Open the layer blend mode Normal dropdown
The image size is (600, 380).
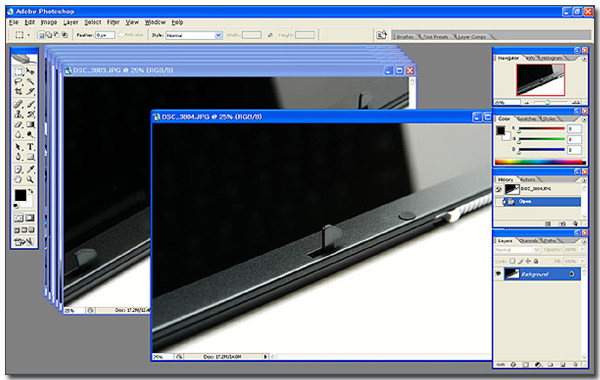point(518,250)
